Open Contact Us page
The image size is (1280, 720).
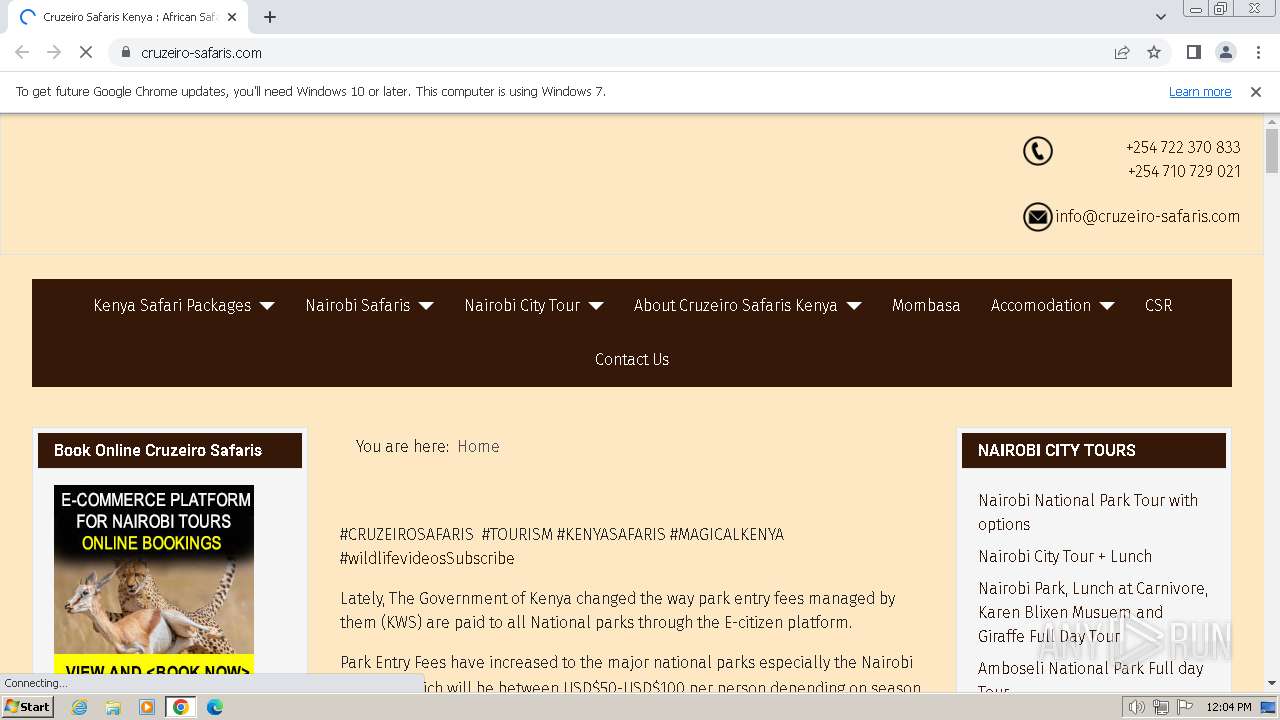pos(632,359)
